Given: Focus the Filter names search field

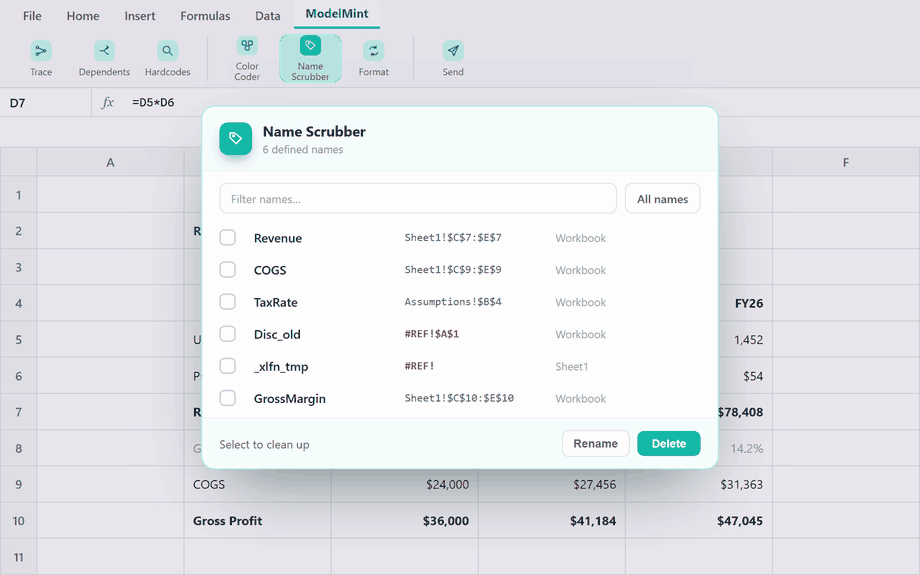Looking at the screenshot, I should click(x=418, y=199).
